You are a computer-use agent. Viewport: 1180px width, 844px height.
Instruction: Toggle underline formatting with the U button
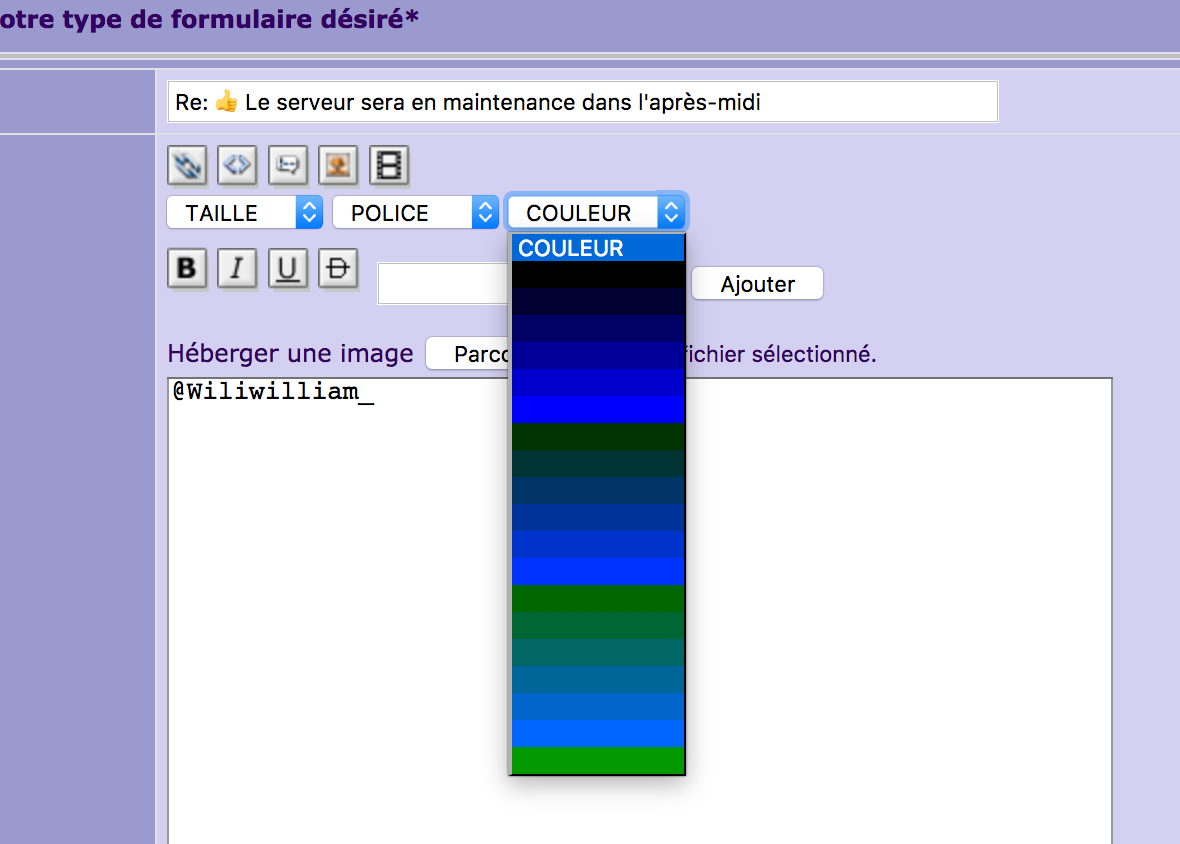(x=288, y=268)
